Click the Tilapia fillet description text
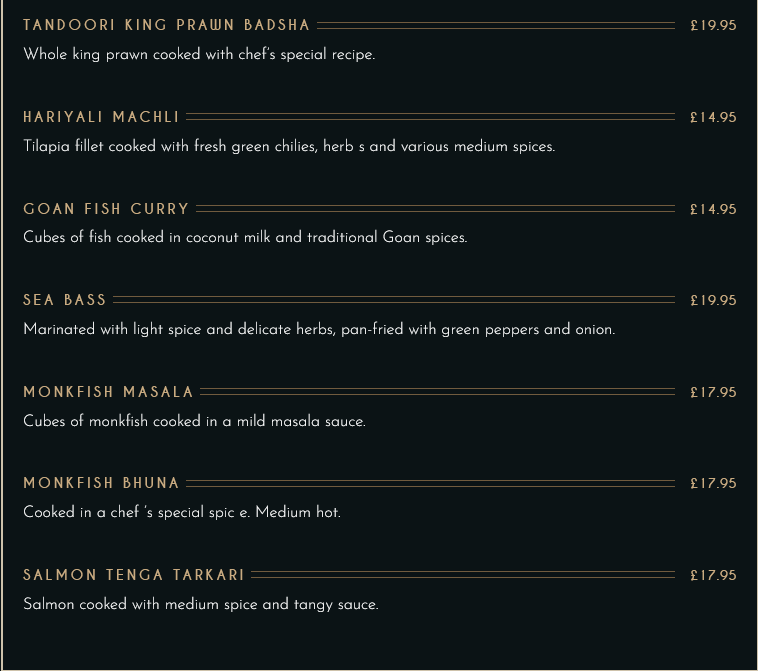 (289, 146)
